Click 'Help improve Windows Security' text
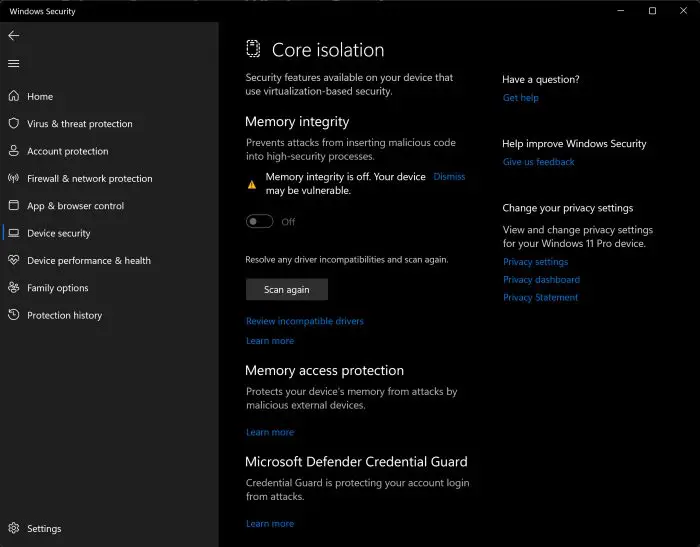This screenshot has height=547, width=700. tap(574, 144)
